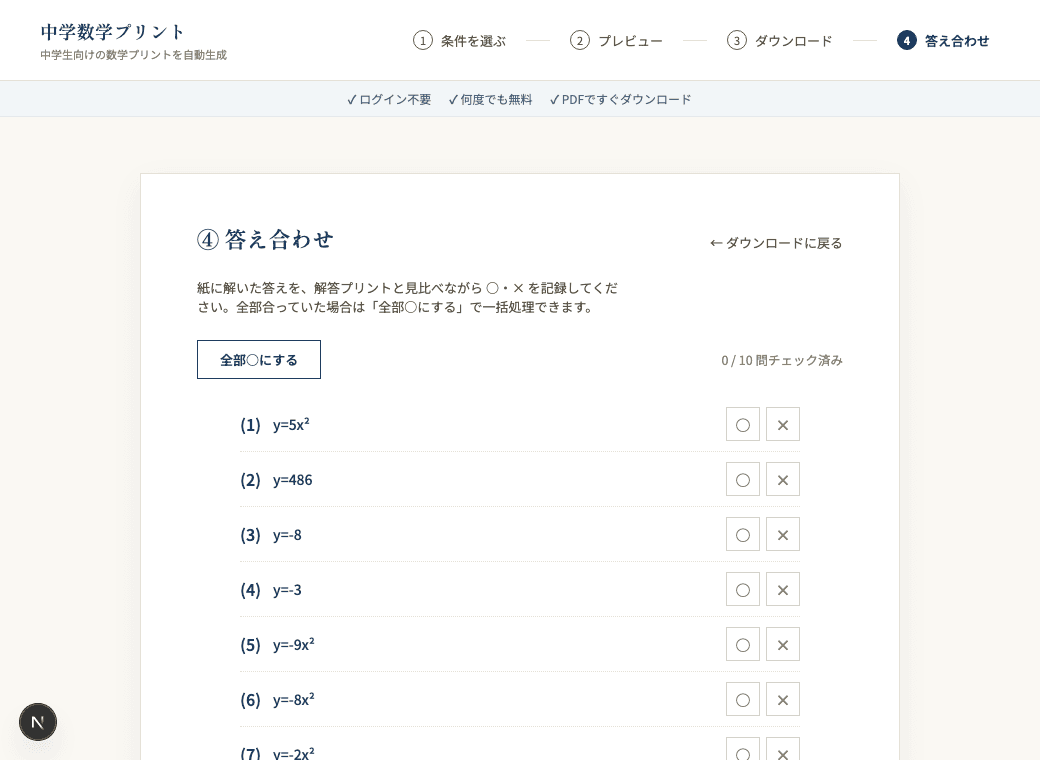
Task: Click answer text y=5x²
Action: (x=291, y=424)
